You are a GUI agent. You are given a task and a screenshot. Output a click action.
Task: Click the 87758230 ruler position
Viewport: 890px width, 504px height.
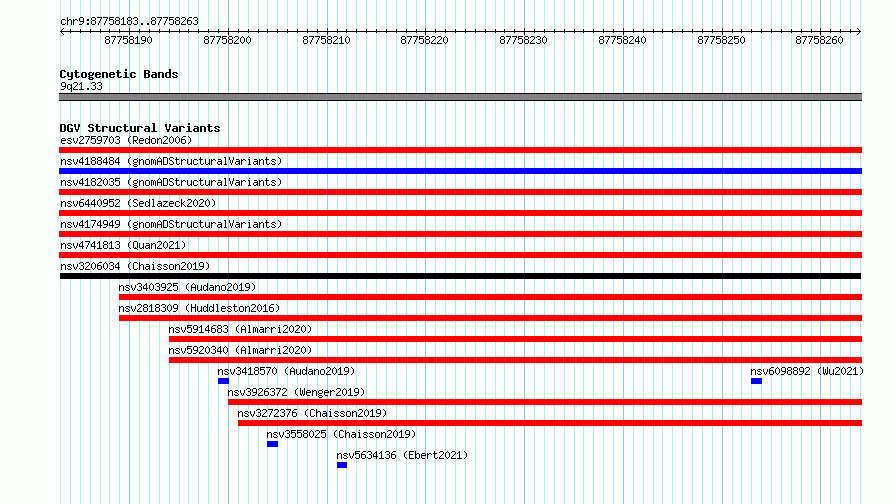523,40
